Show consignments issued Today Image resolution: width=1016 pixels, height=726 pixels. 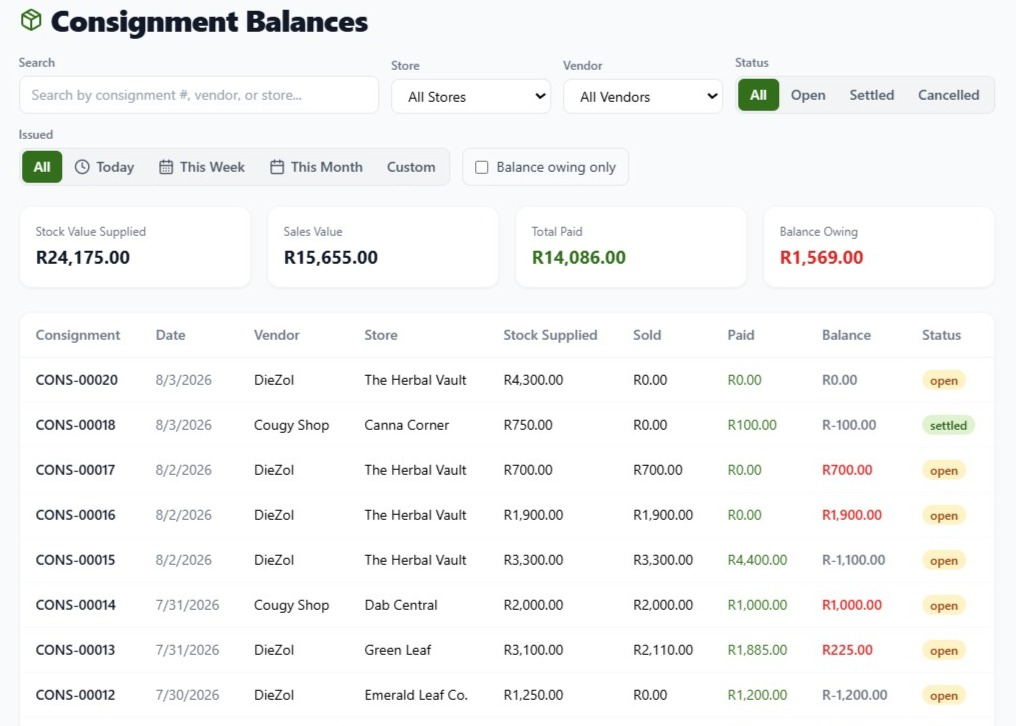pyautogui.click(x=104, y=167)
